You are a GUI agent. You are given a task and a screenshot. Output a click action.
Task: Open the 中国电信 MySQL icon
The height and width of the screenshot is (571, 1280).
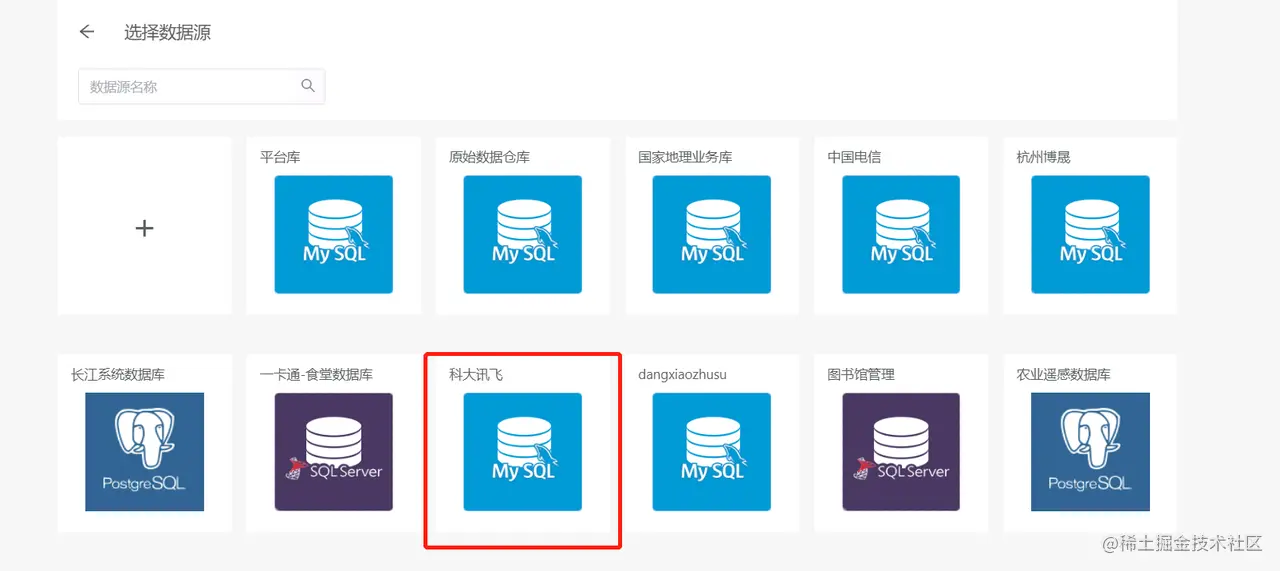point(901,235)
